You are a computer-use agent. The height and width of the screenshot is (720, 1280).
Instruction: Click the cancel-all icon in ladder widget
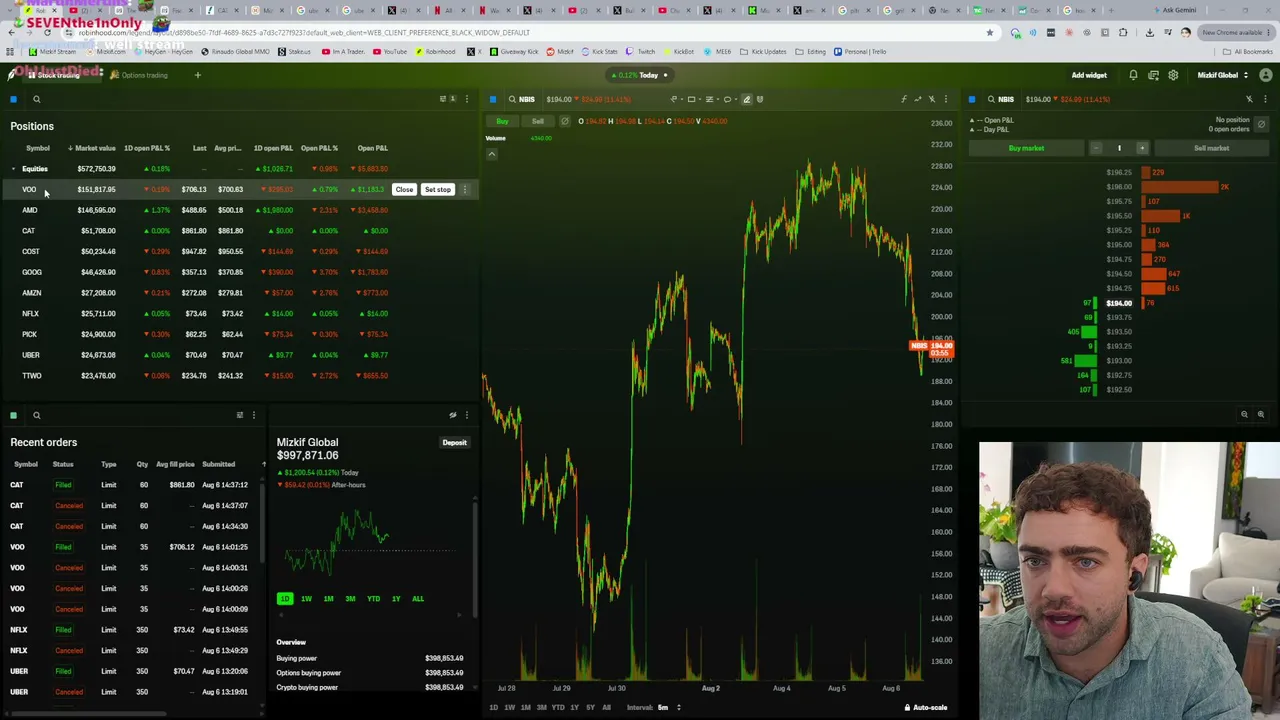pos(1261,124)
